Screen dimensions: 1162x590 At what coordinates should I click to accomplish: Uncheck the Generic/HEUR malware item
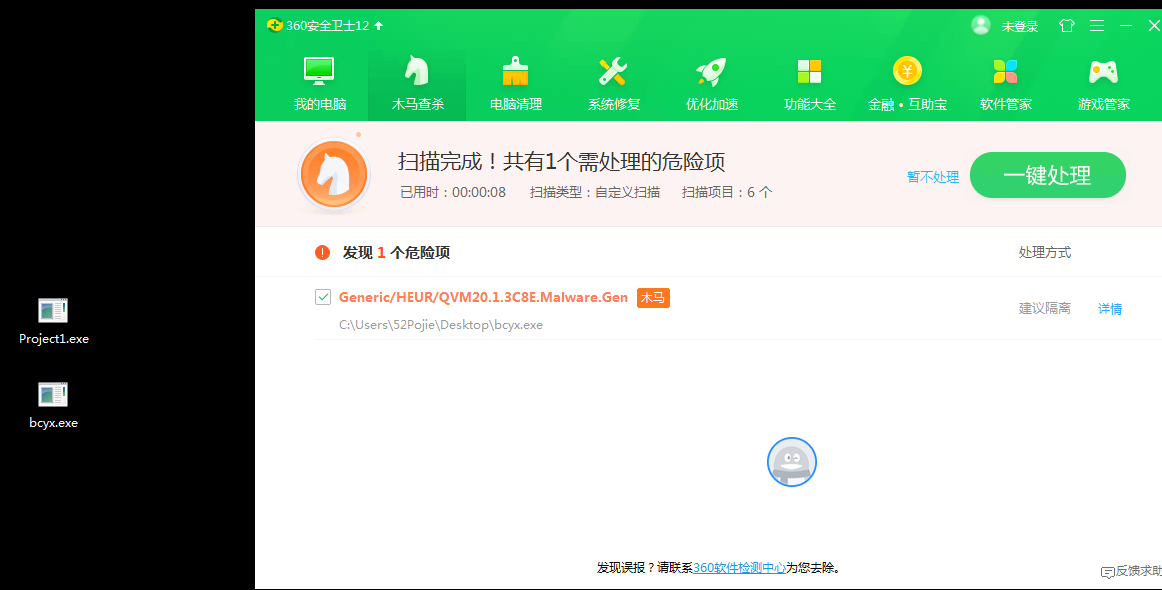(323, 297)
